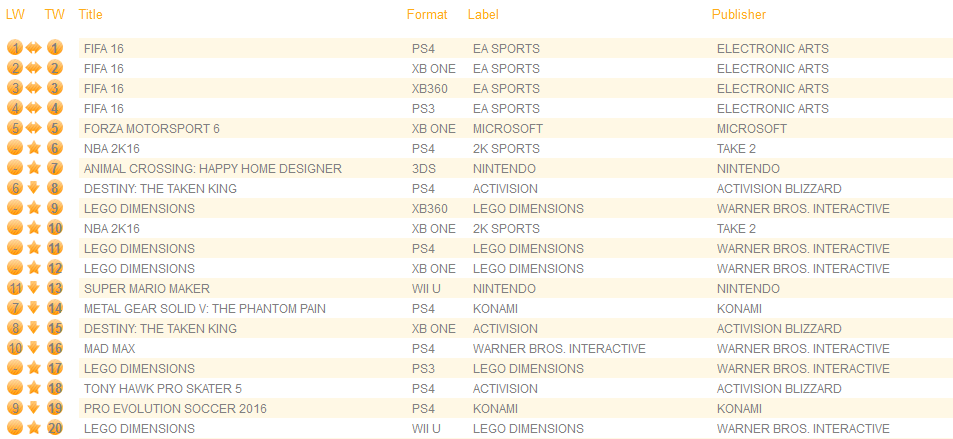Click the Title column header
953x439 pixels.
point(91,15)
